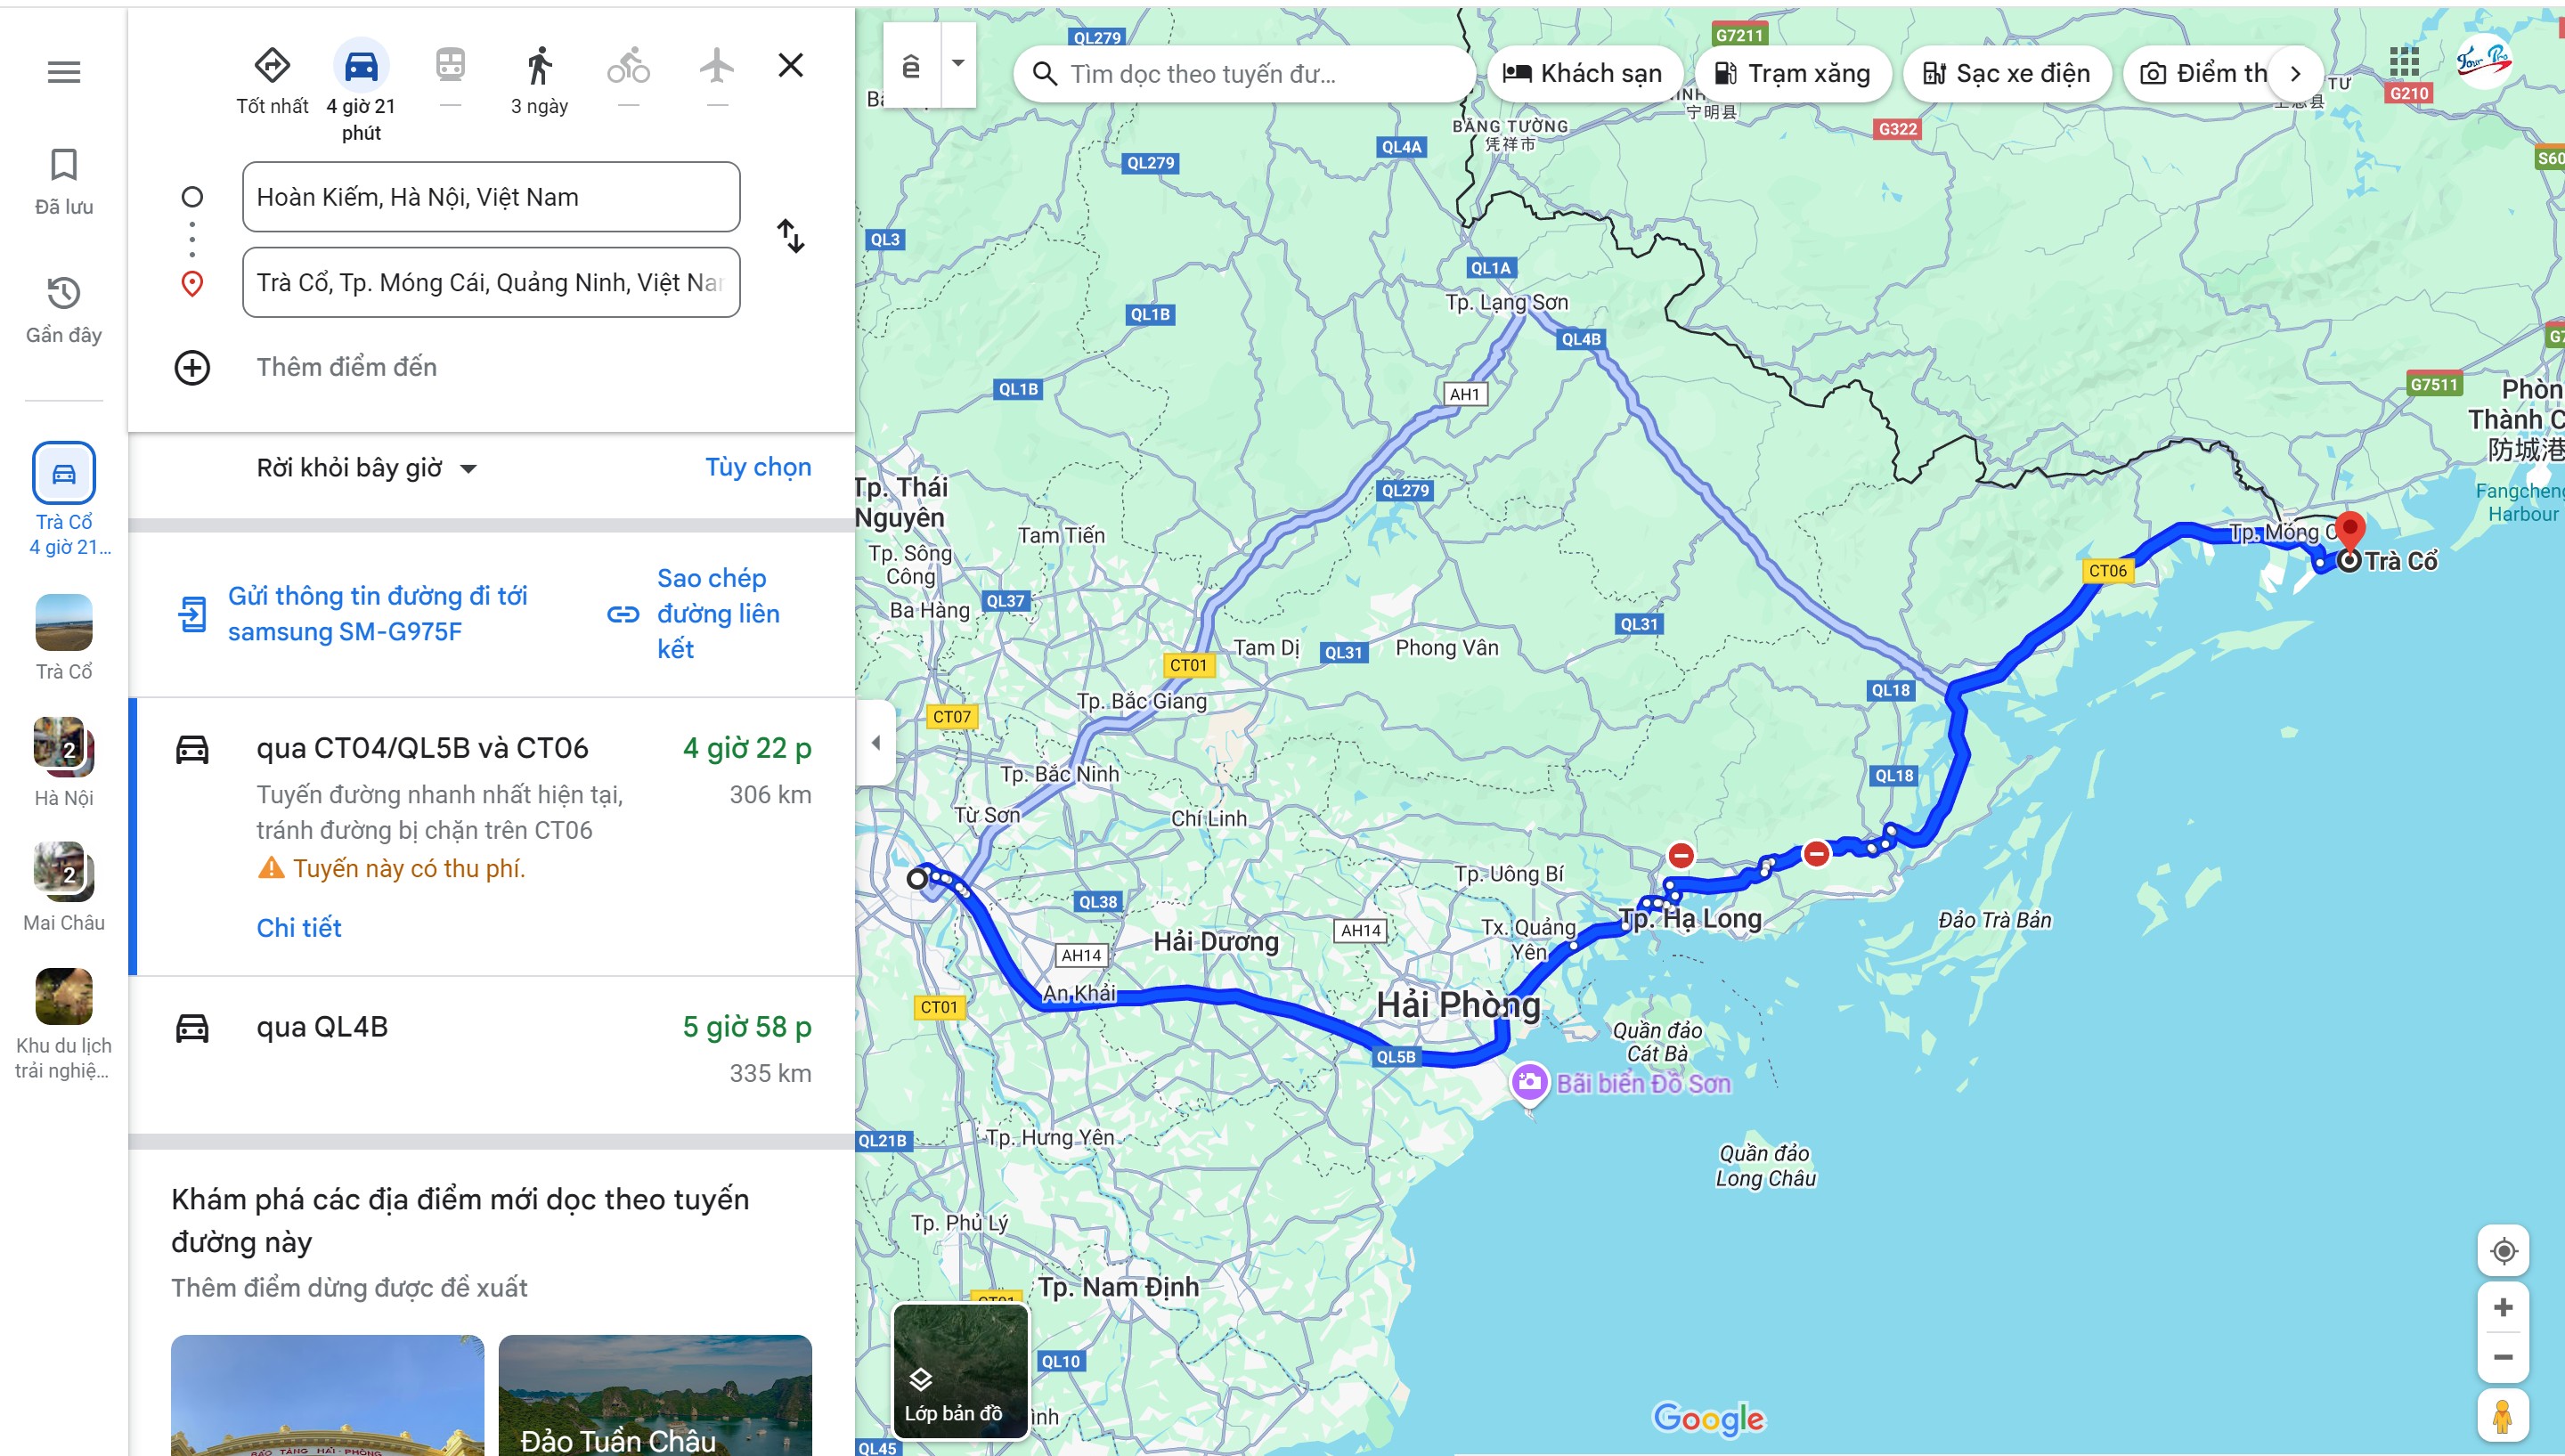The image size is (2565, 1456).
Task: Toggle the map layers thumbnail
Action: 960,1370
